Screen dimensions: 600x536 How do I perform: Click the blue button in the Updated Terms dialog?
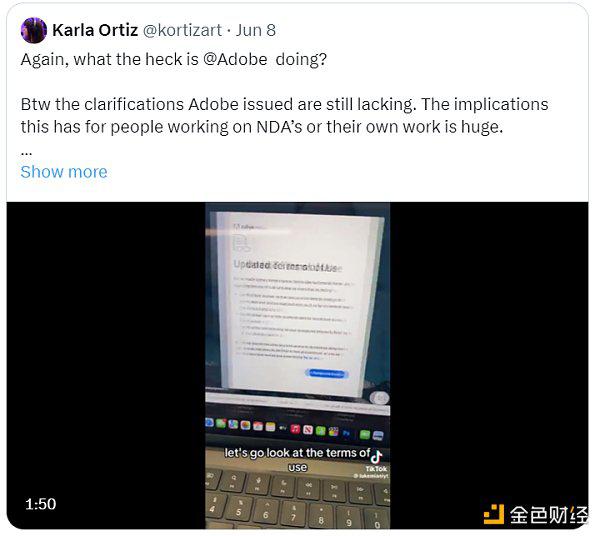pyautogui.click(x=326, y=374)
